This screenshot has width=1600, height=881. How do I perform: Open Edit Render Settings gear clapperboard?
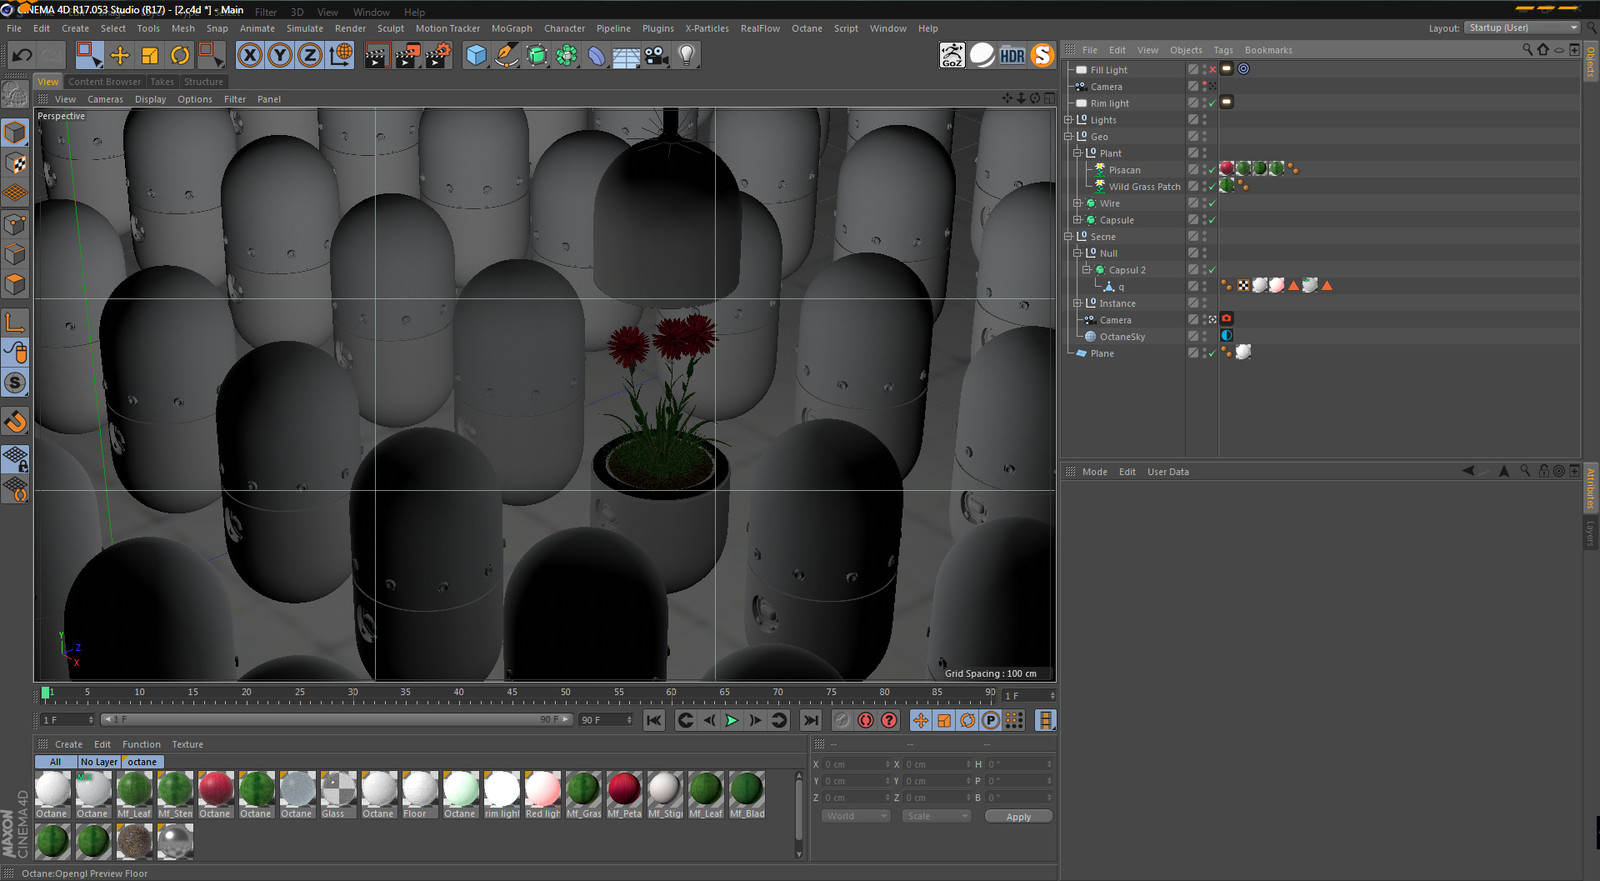[x=438, y=55]
